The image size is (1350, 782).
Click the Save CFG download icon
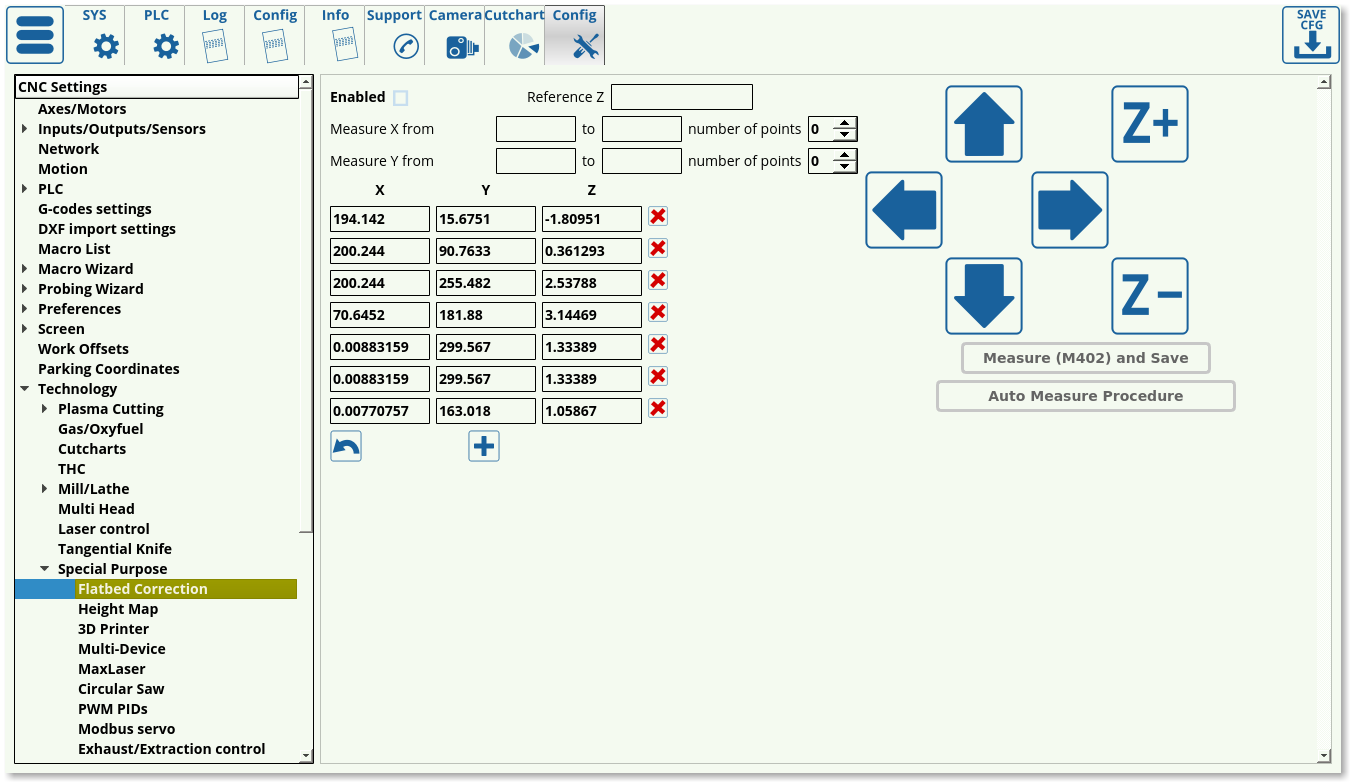(1310, 36)
